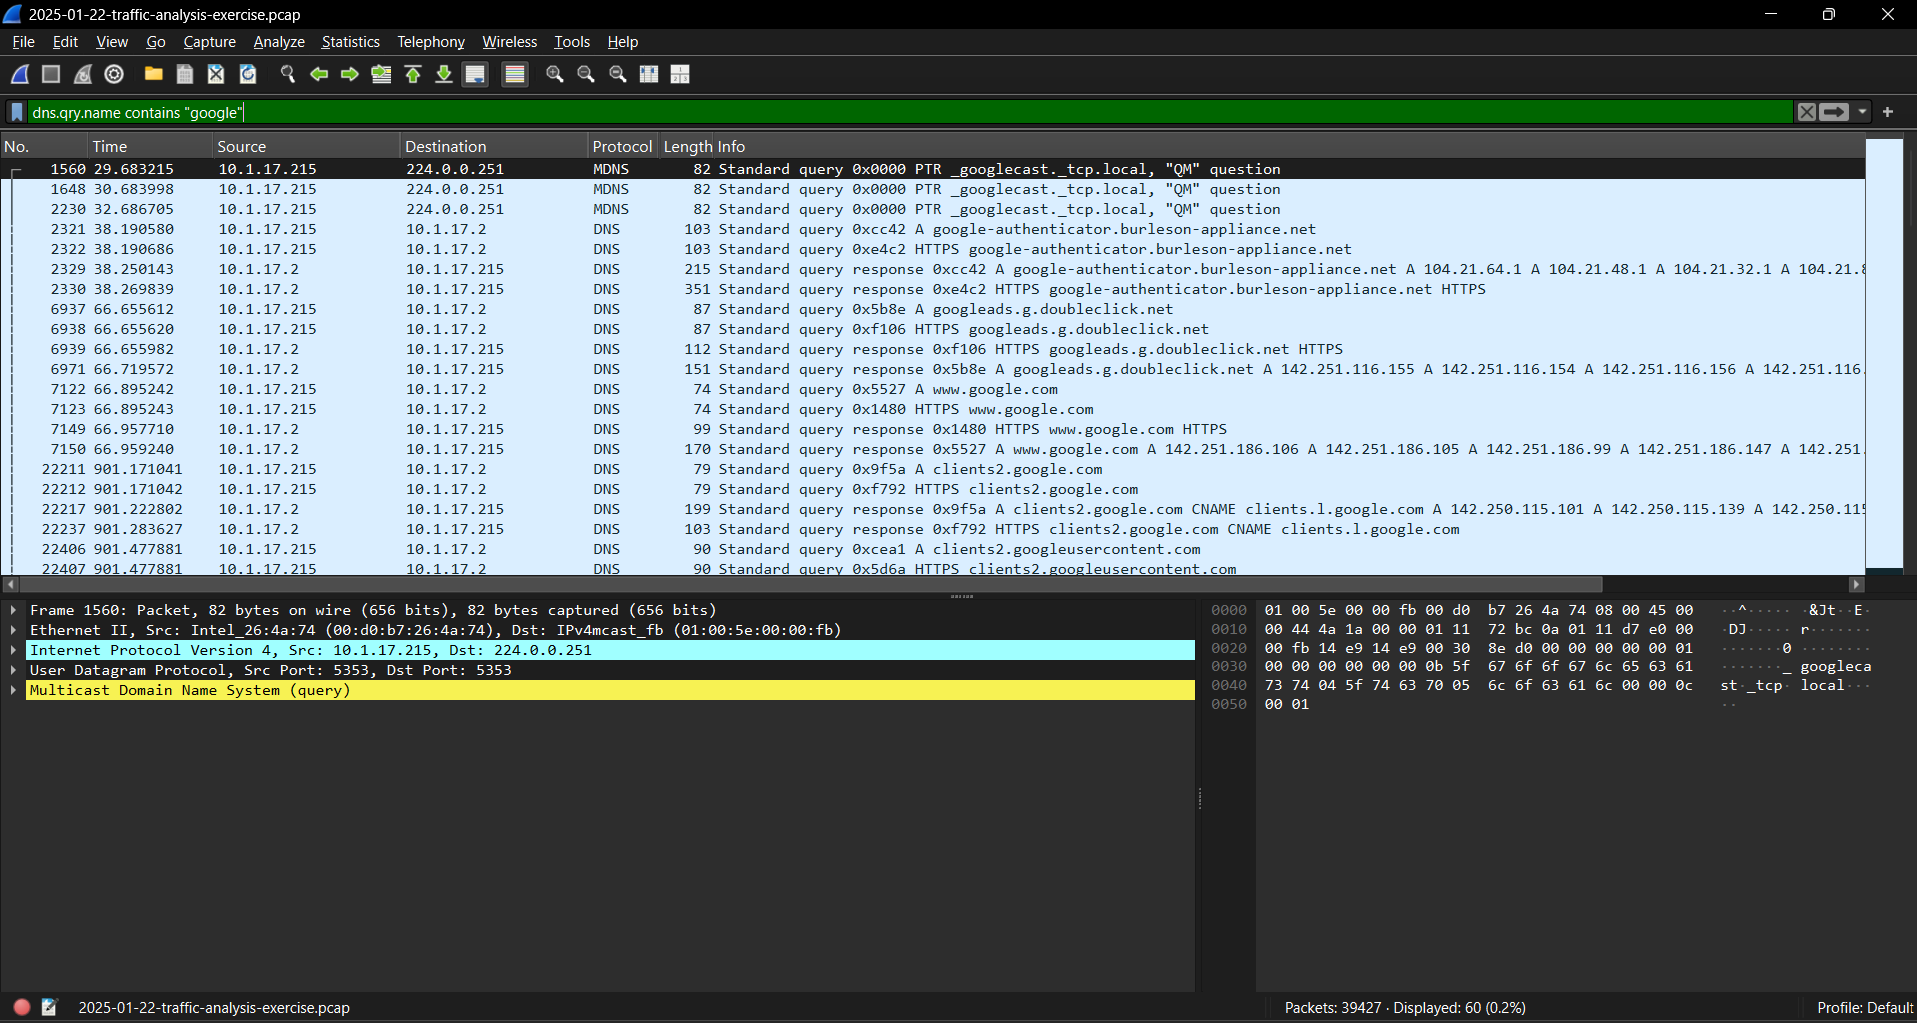Open the Edit menu
The width and height of the screenshot is (1917, 1023).
(65, 42)
